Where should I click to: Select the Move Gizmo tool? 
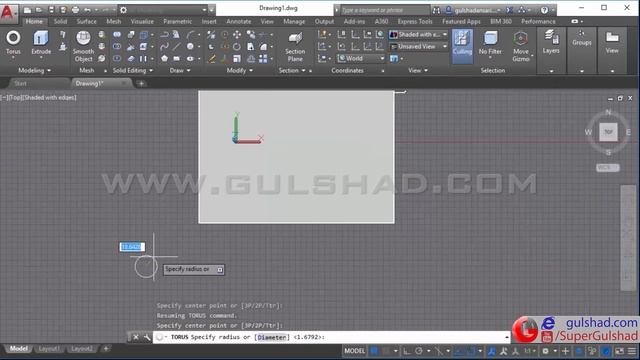(521, 46)
